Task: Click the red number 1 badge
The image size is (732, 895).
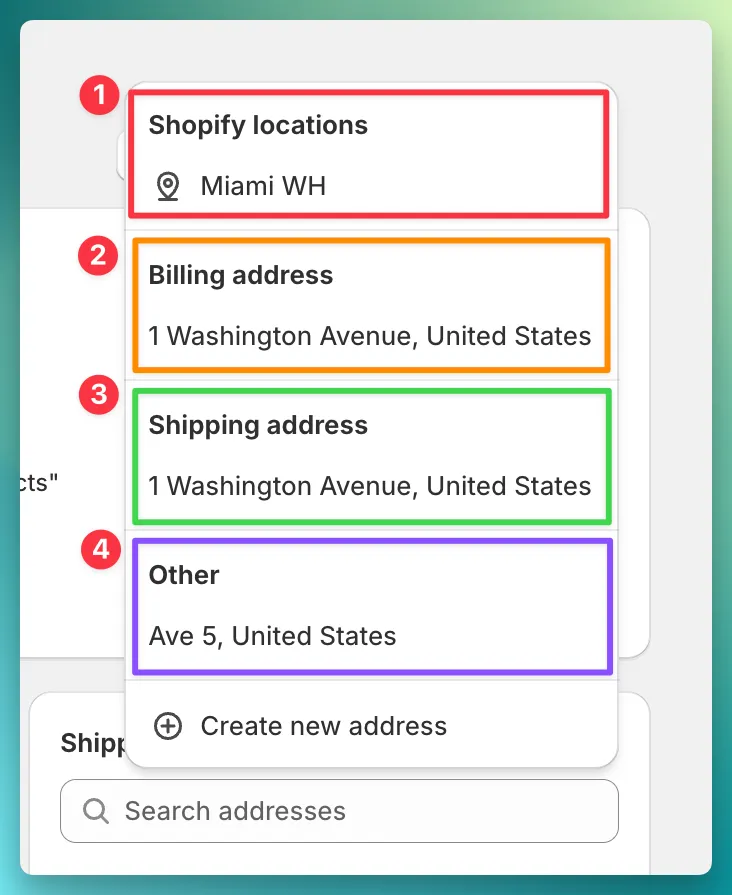Action: pyautogui.click(x=99, y=95)
